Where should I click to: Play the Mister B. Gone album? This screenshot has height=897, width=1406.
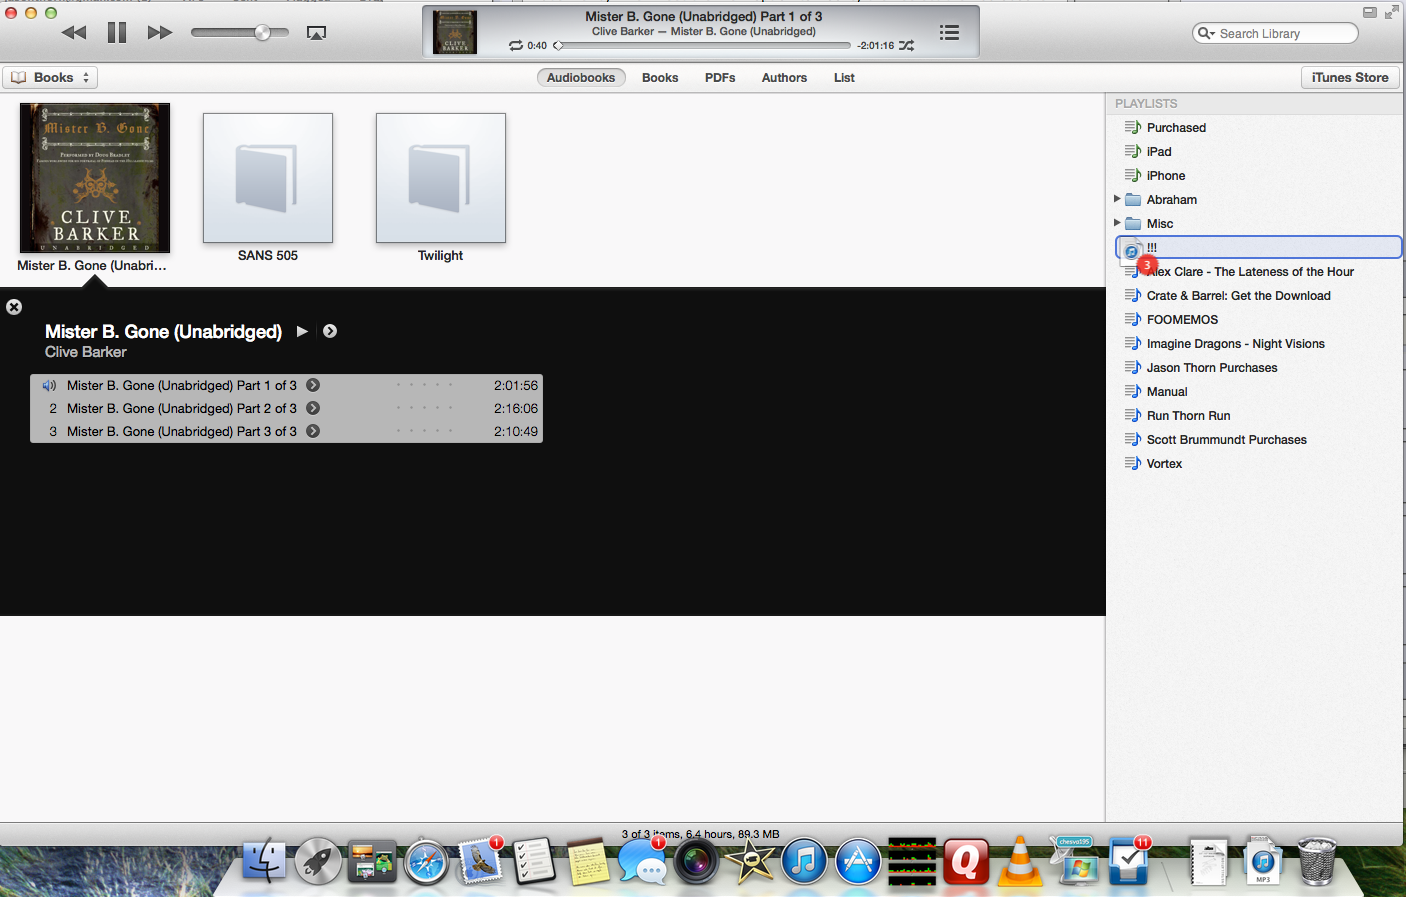coord(302,331)
